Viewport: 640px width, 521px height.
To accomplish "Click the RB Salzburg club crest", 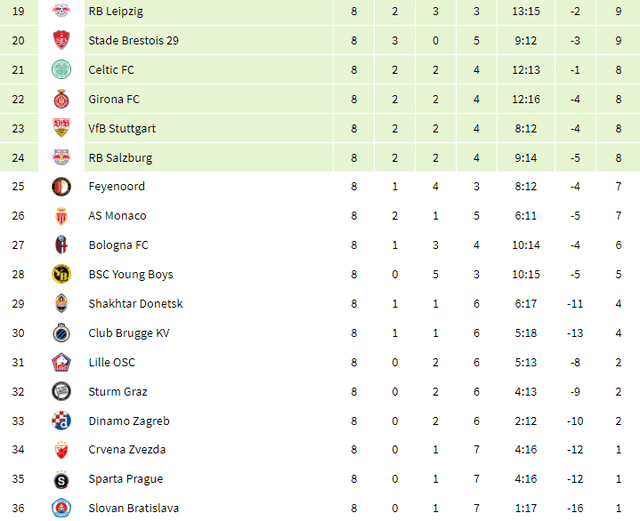I will point(62,157).
